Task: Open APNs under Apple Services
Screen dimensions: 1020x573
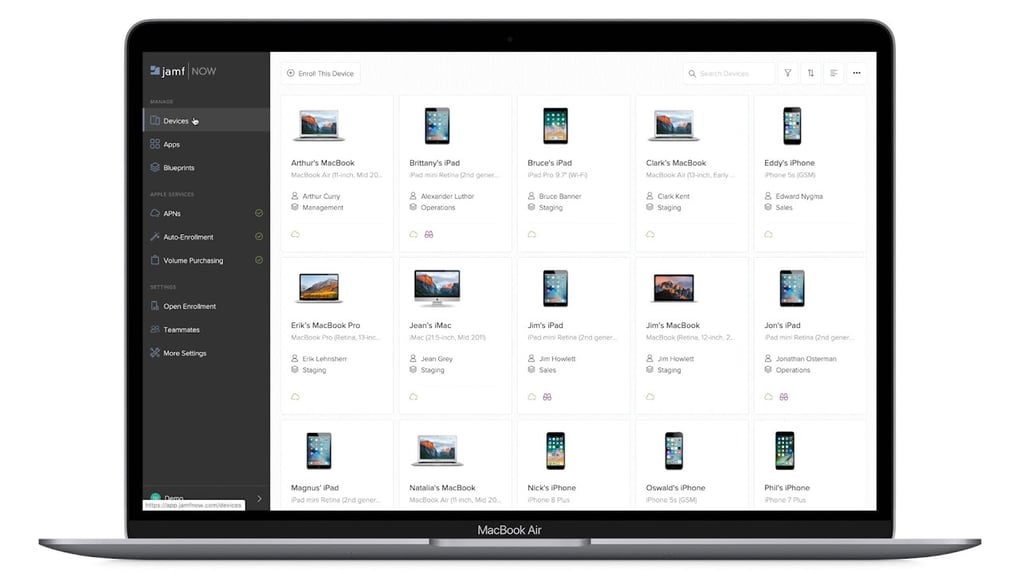Action: pyautogui.click(x=206, y=213)
